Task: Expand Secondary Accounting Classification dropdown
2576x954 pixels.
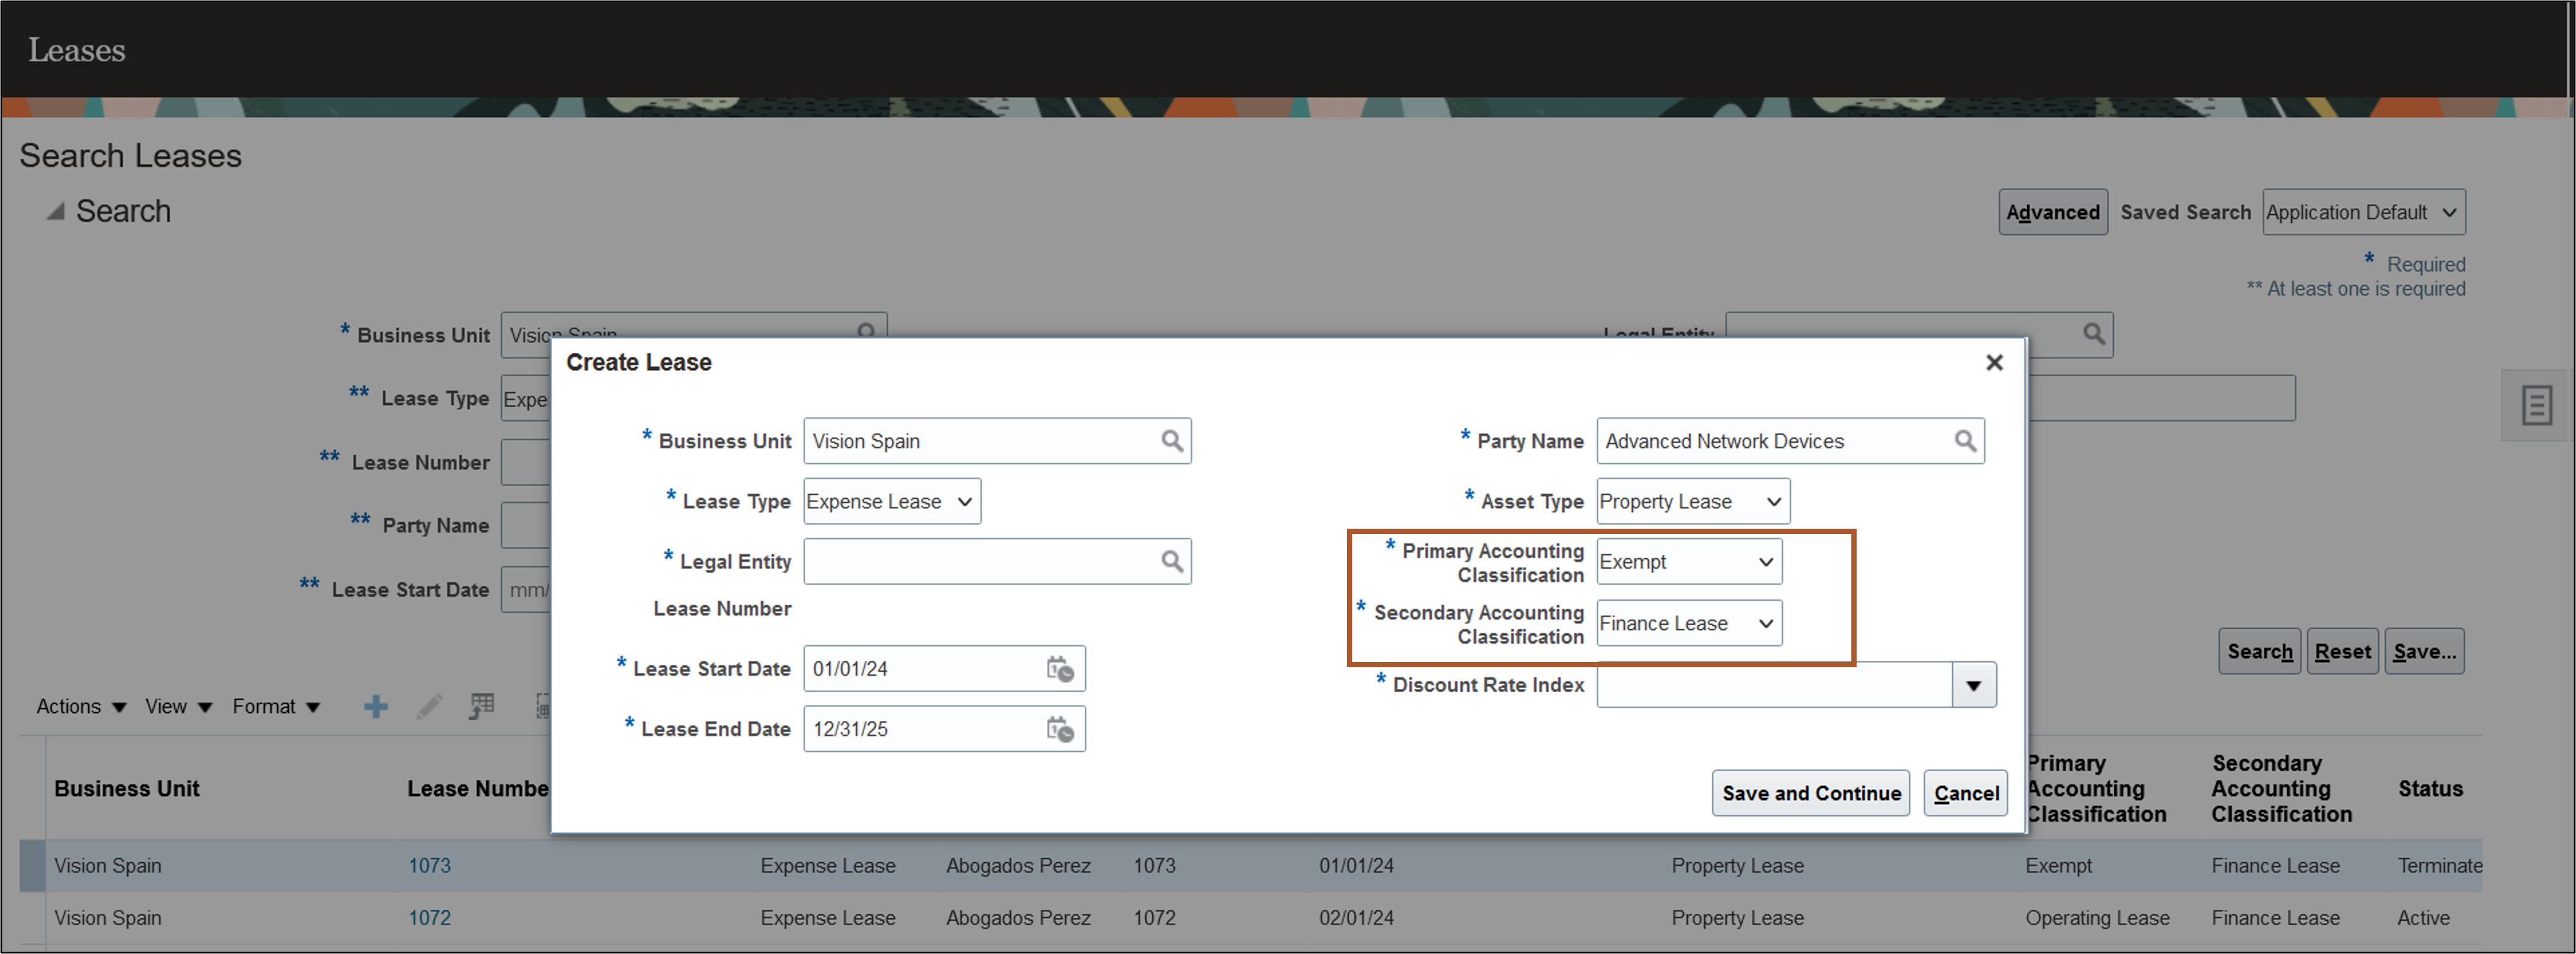Action: (x=1688, y=624)
